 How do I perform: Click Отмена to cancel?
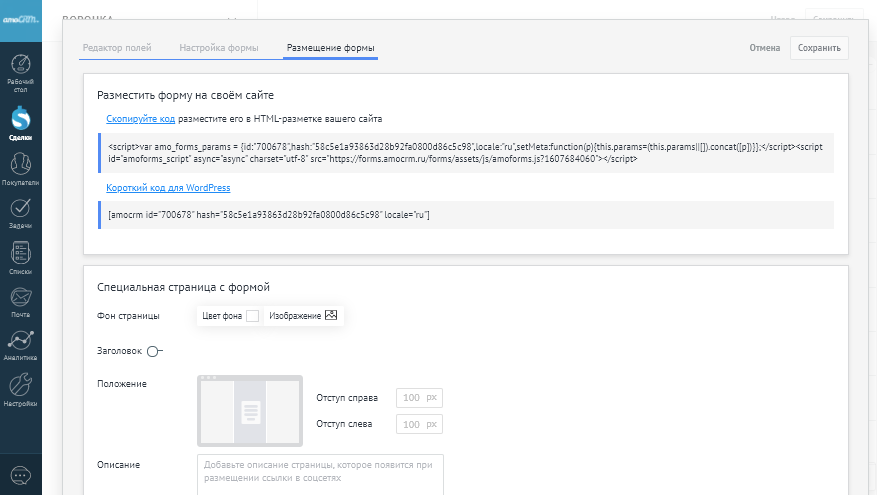765,48
